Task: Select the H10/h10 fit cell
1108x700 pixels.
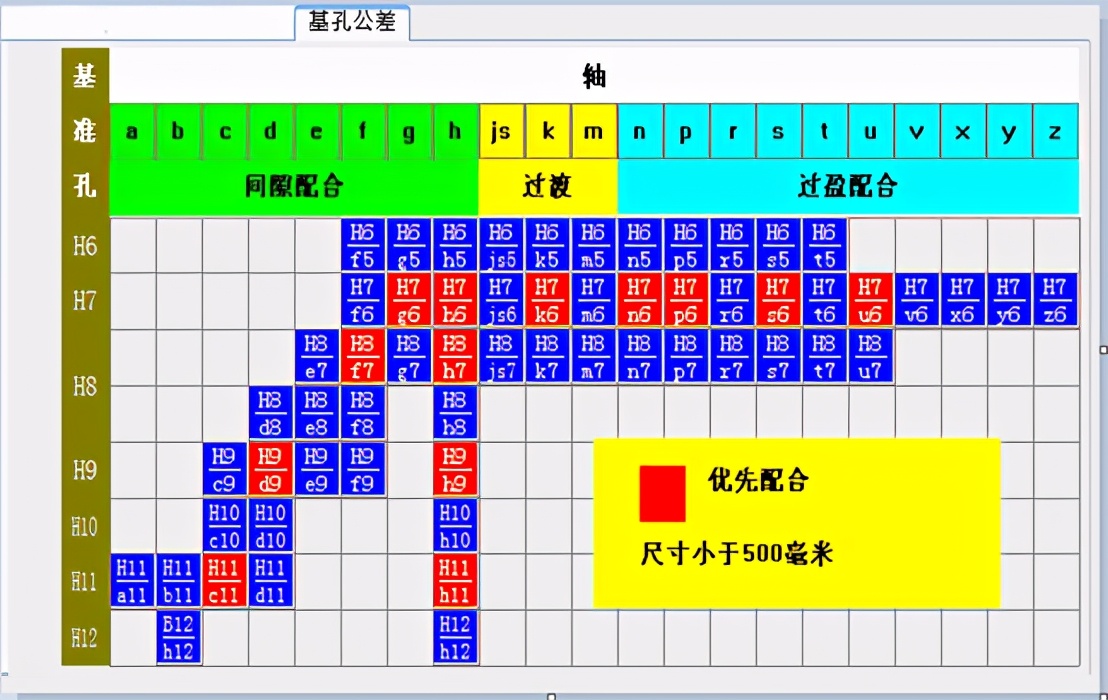Action: click(x=454, y=526)
